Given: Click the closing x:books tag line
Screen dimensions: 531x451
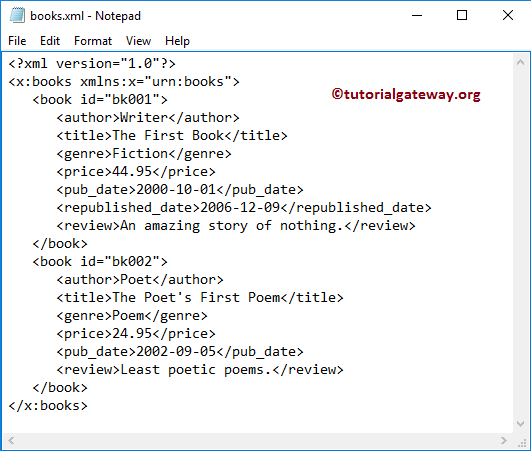Looking at the screenshot, I should 48,405.
